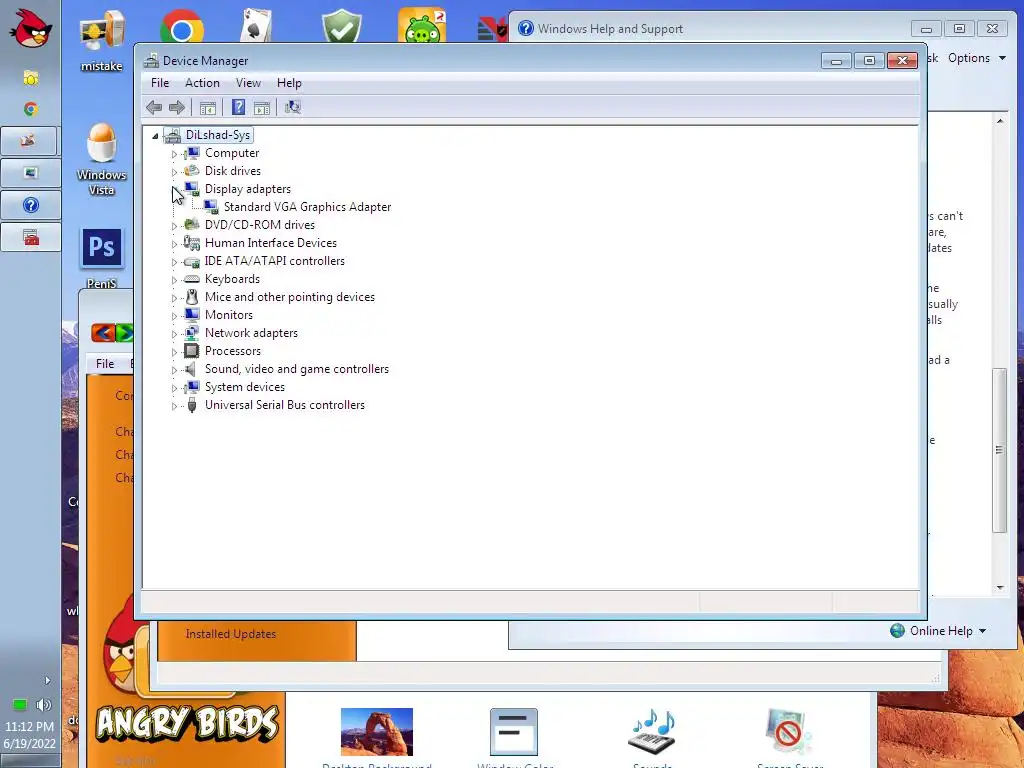Select the IDE ATA/ATAPI controllers label
The height and width of the screenshot is (768, 1024).
tap(275, 261)
